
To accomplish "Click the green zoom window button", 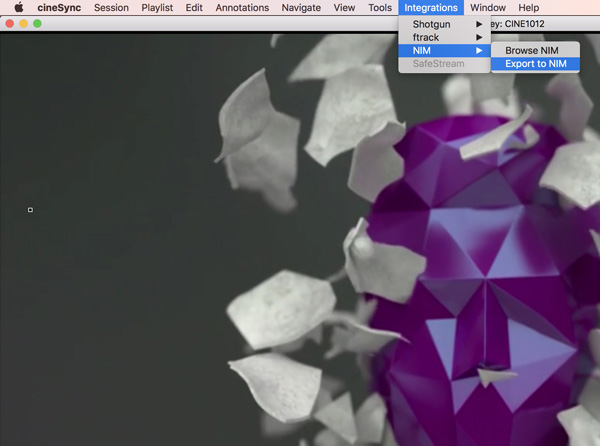I will pyautogui.click(x=37, y=24).
